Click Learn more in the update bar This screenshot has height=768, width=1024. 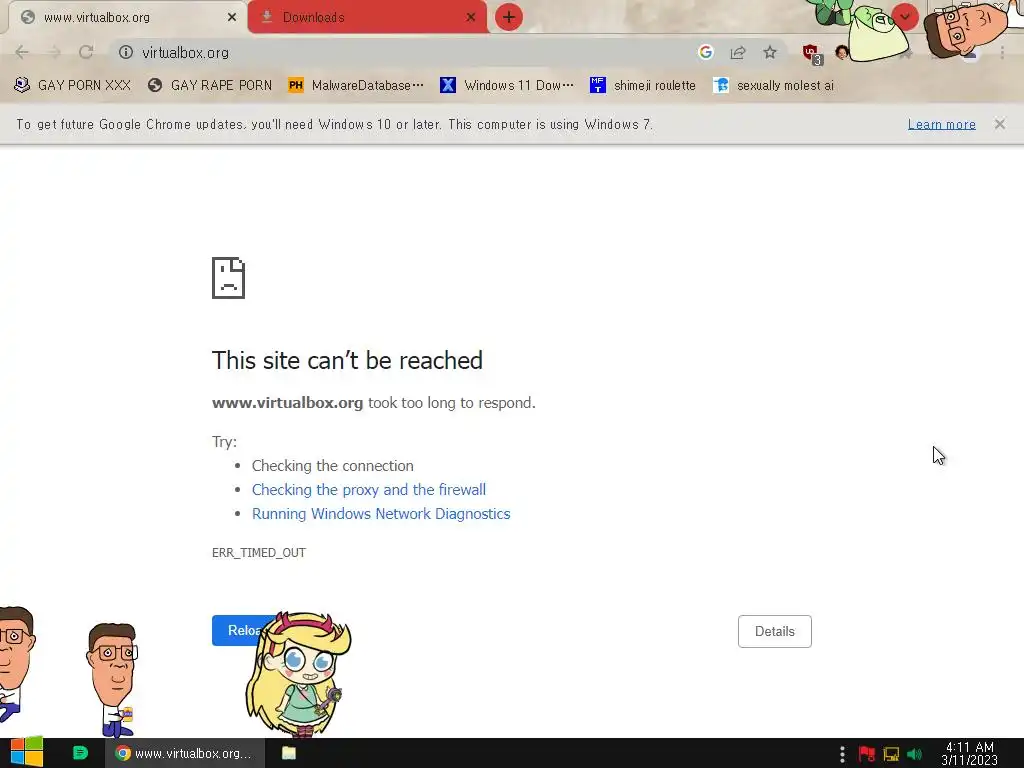coord(942,124)
